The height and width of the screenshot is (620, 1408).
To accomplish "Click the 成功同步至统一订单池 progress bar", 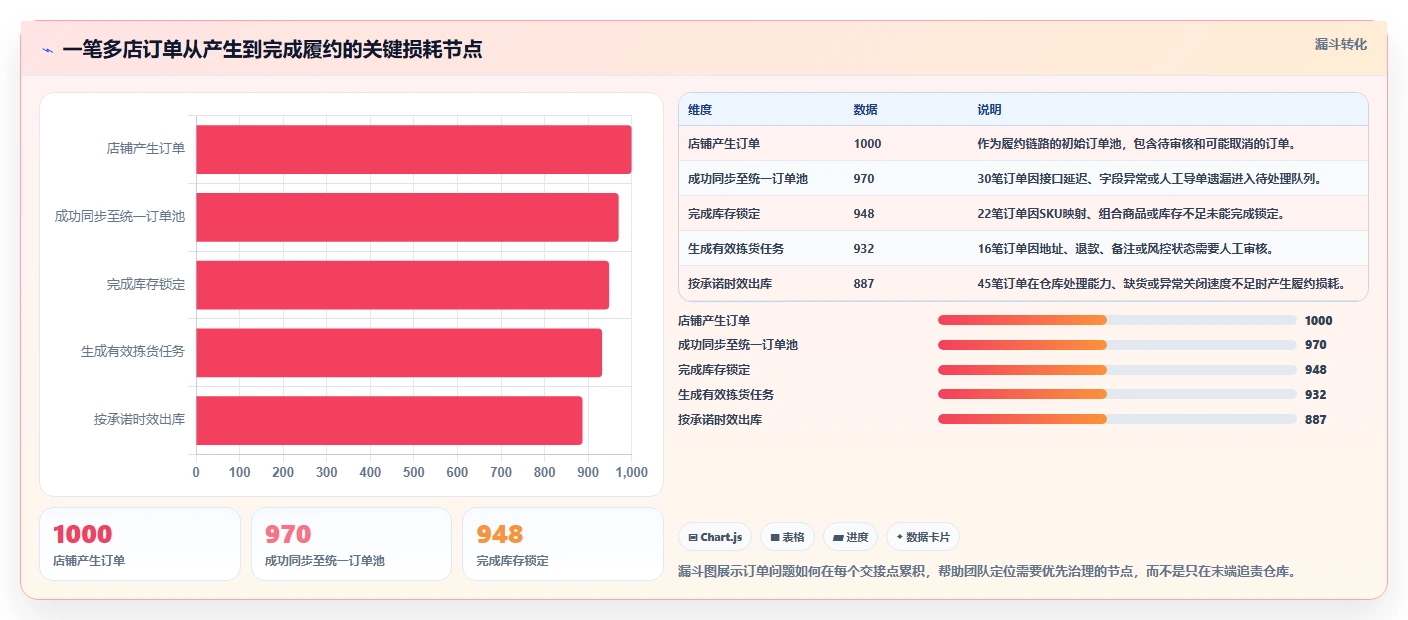I will click(1117, 345).
